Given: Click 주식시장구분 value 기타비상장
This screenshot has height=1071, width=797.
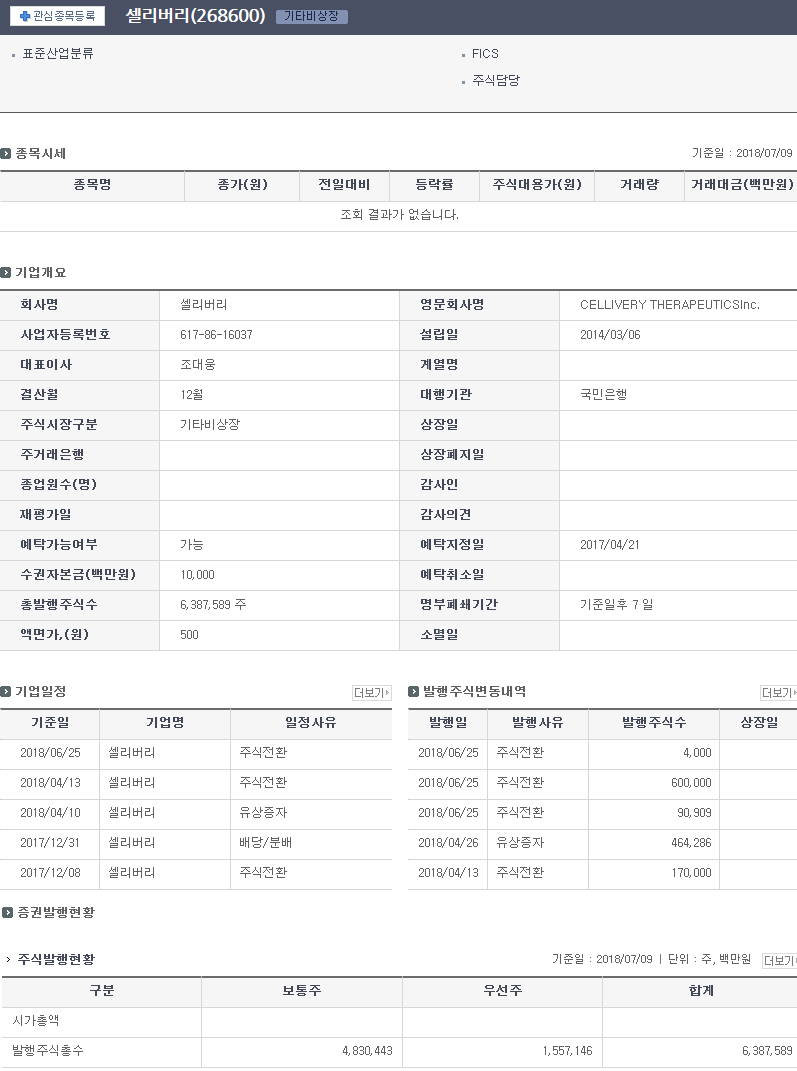Looking at the screenshot, I should [x=210, y=425].
